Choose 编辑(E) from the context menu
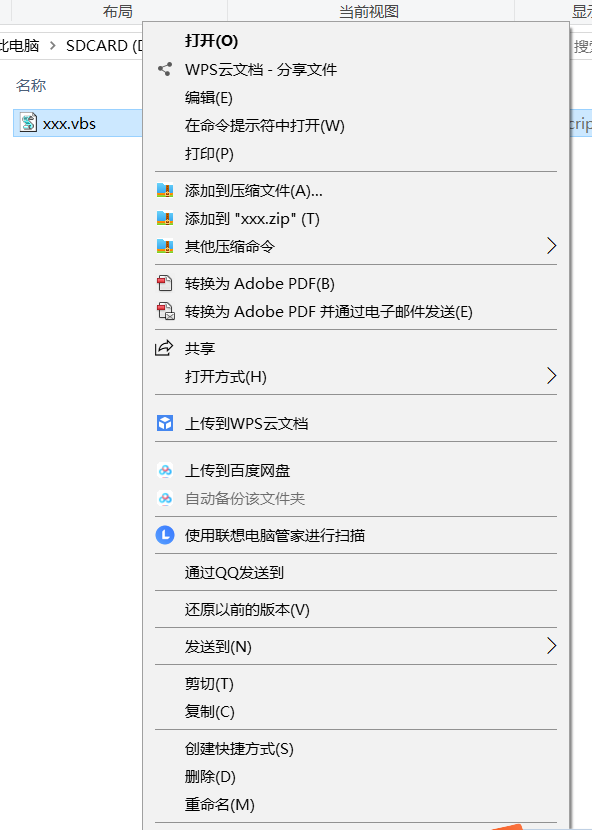This screenshot has width=592, height=830. [x=209, y=98]
